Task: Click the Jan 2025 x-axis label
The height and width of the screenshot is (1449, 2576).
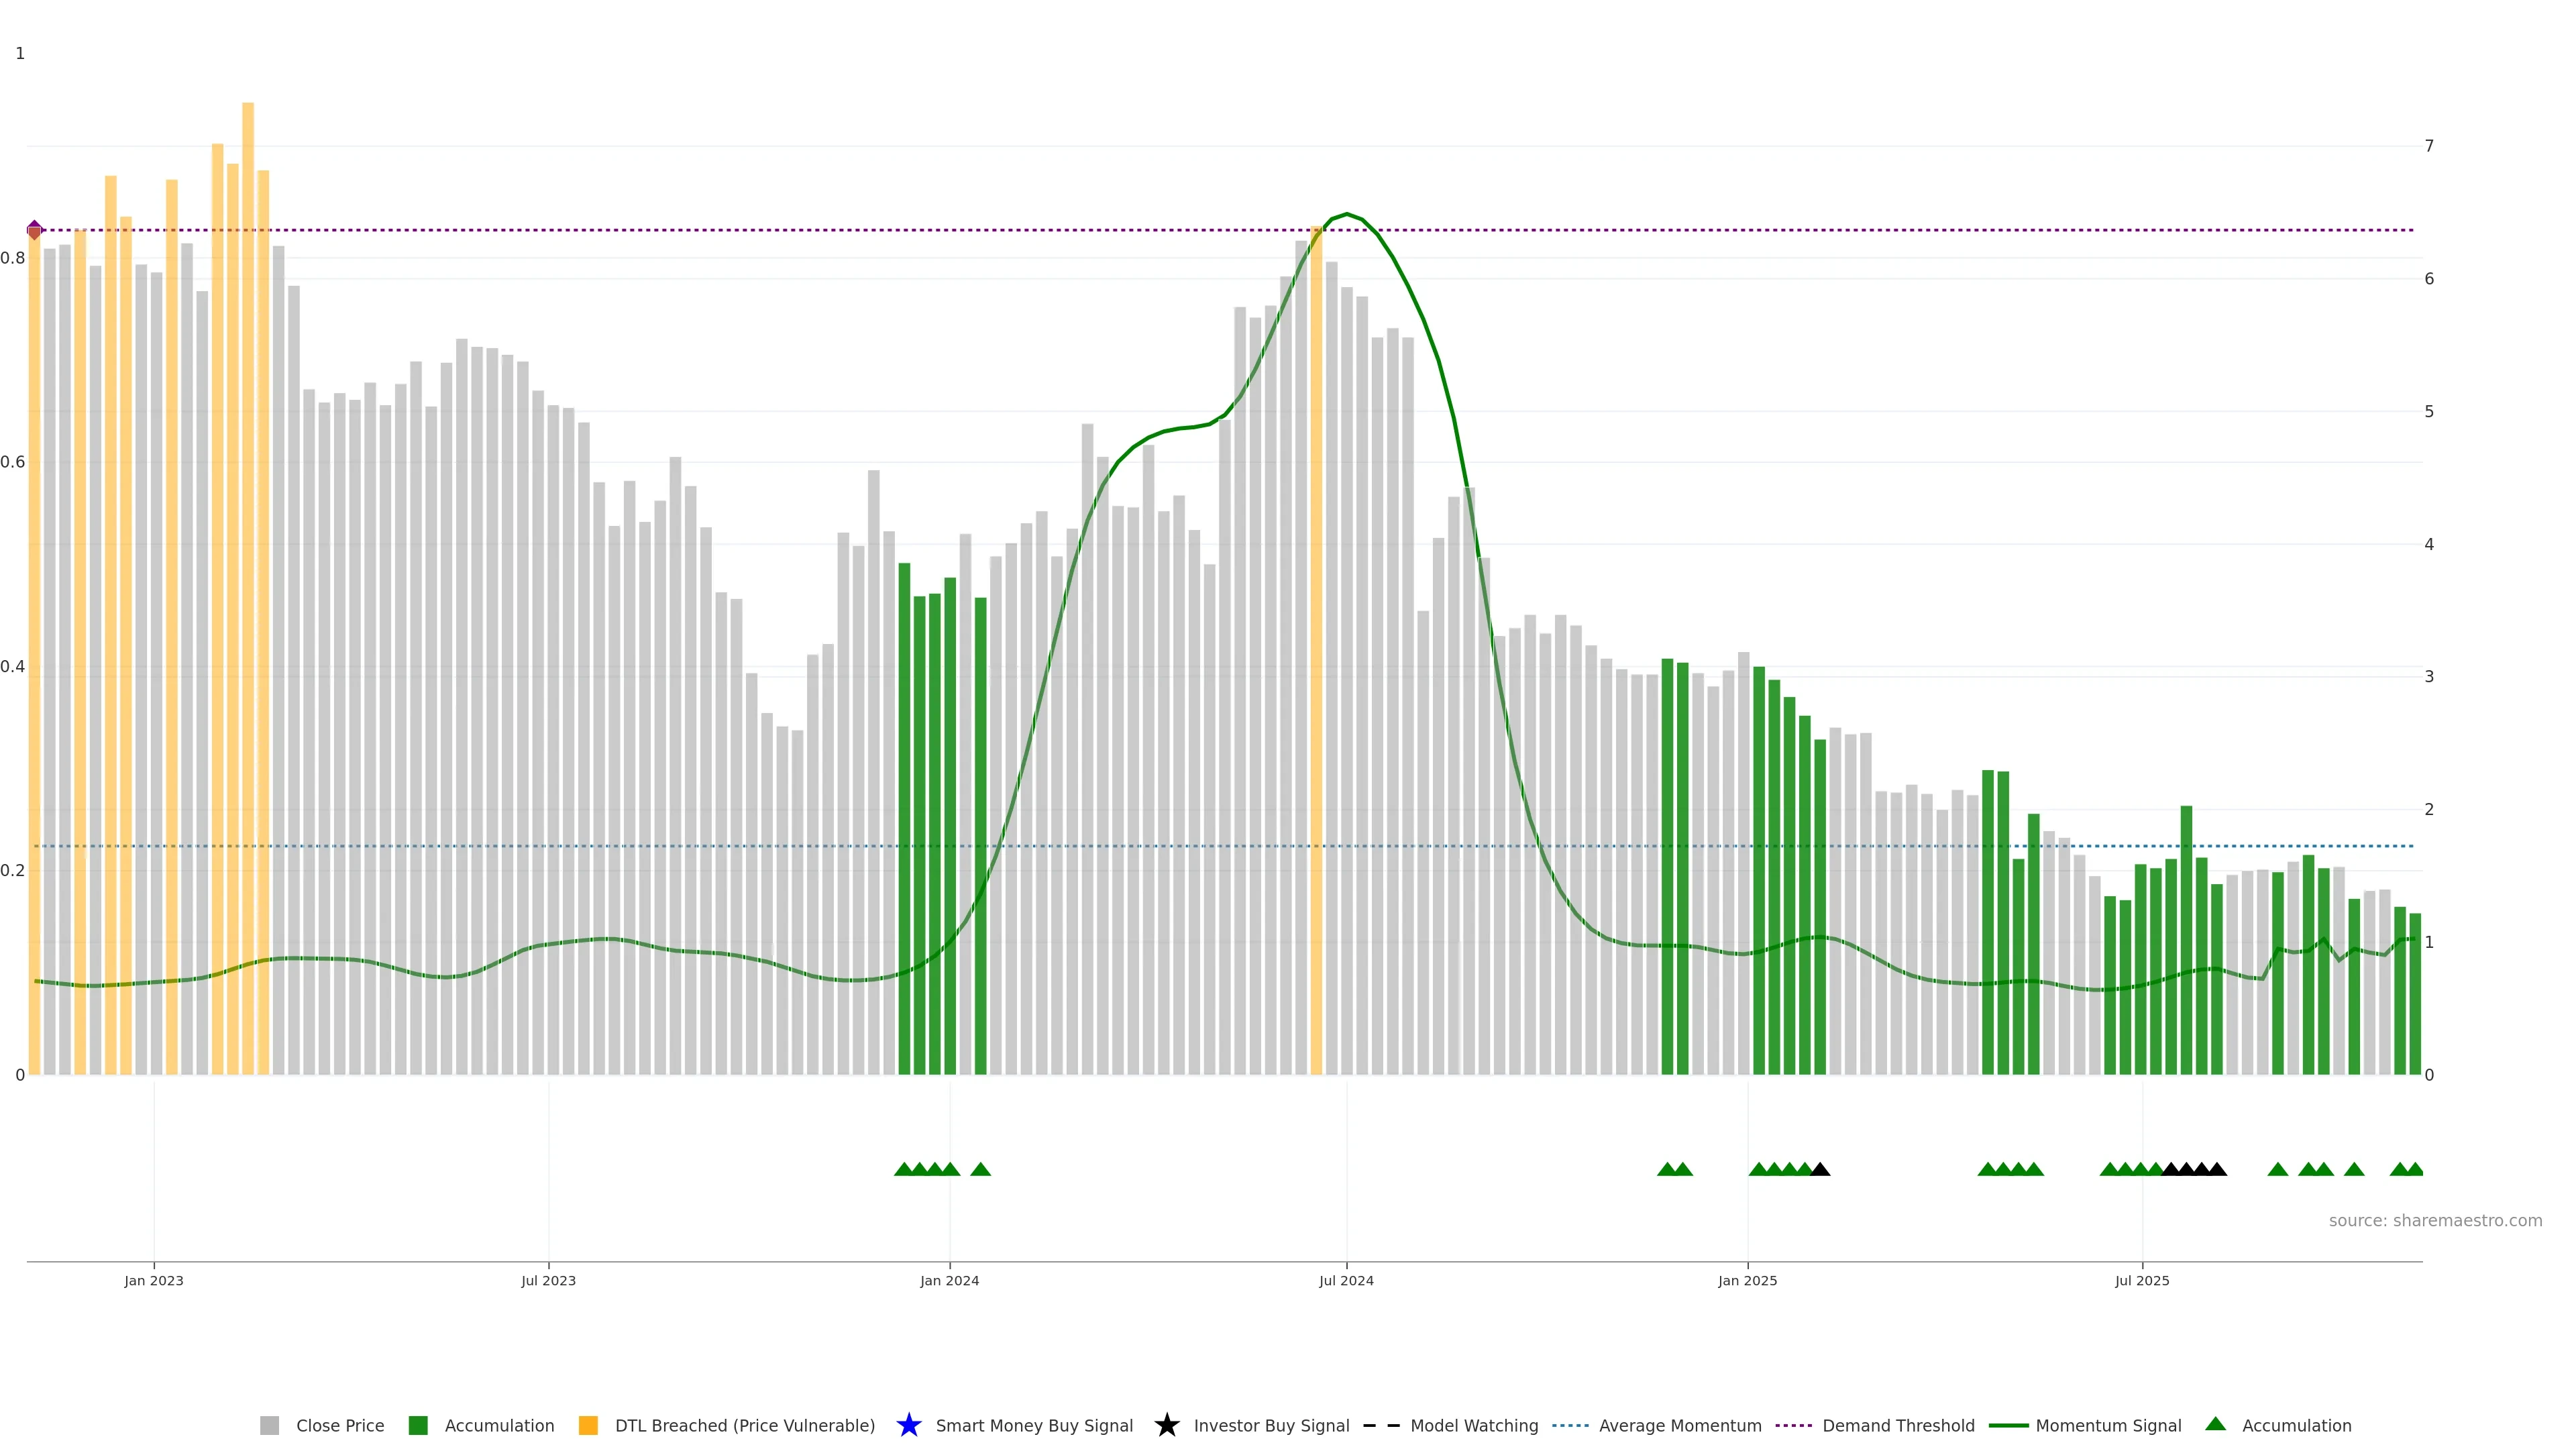Action: (1747, 1280)
